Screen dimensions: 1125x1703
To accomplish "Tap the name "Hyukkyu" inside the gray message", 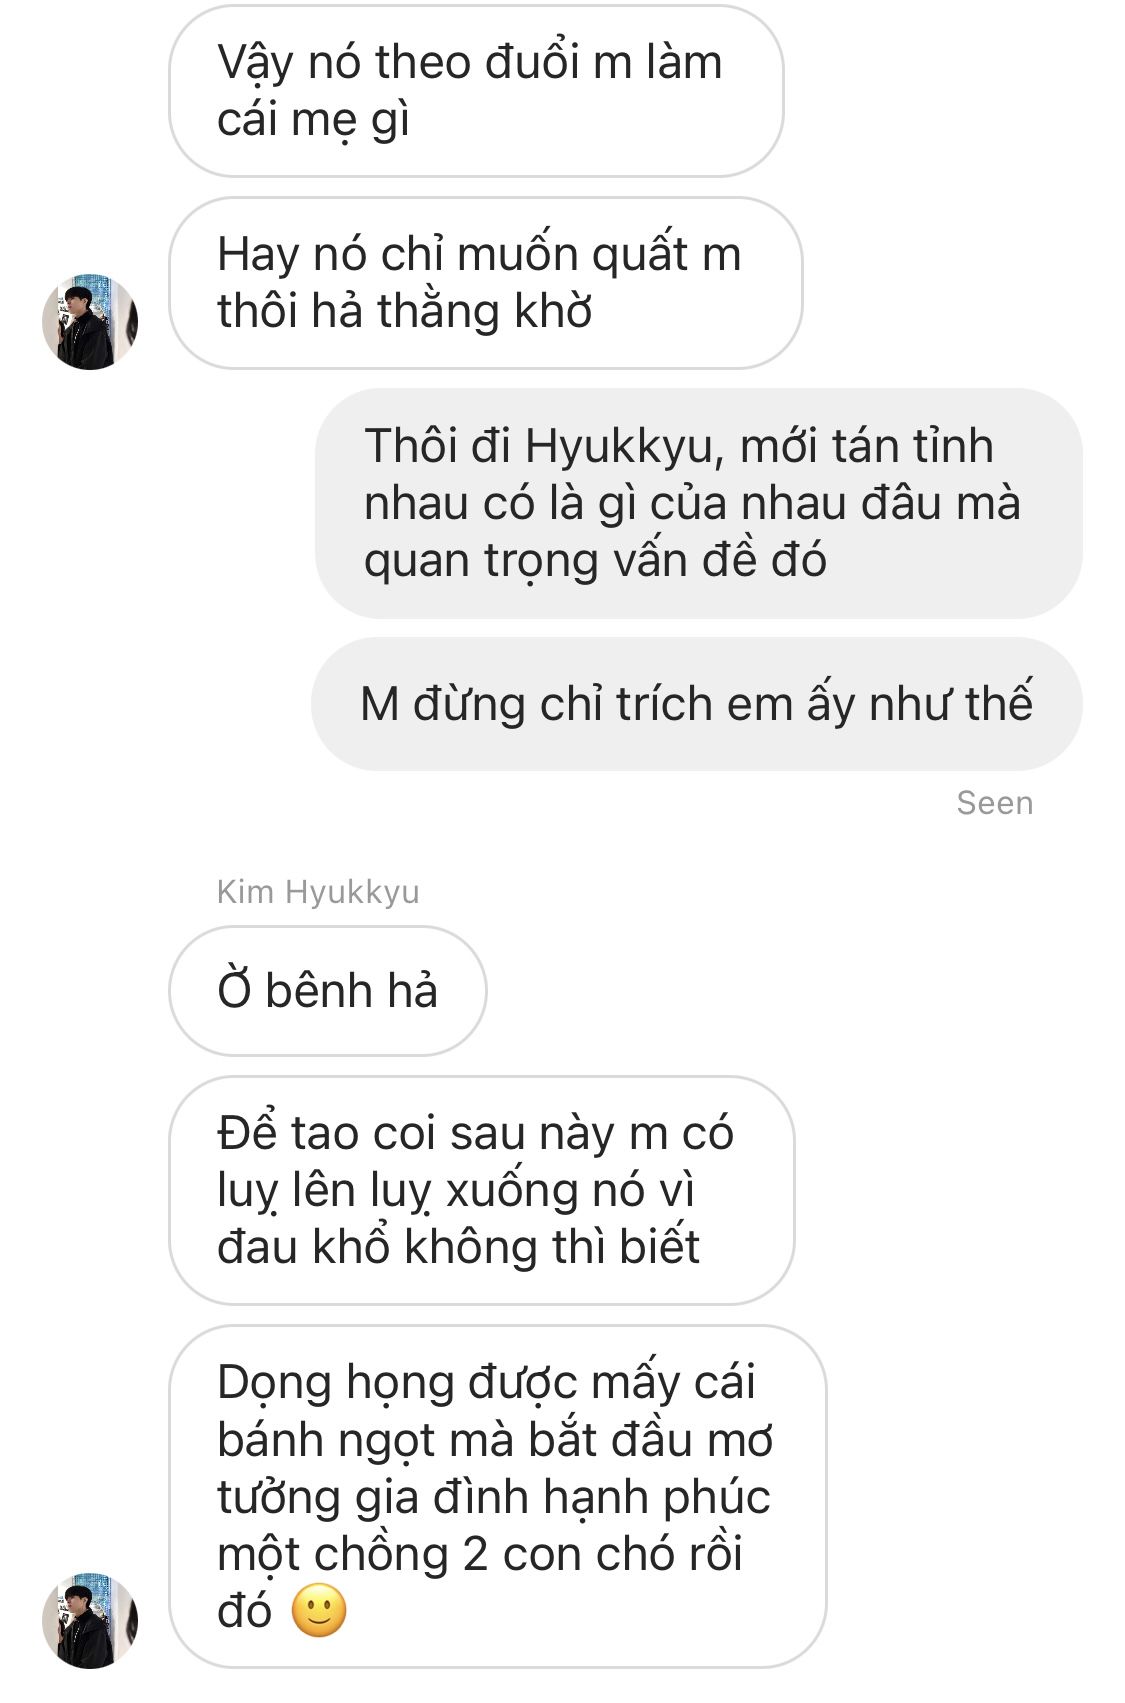I will (619, 447).
